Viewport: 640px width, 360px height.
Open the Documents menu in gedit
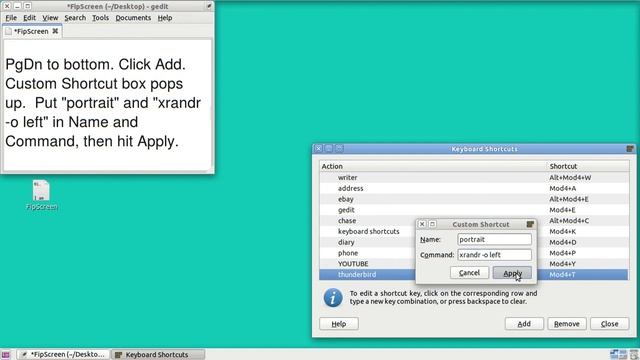point(133,18)
